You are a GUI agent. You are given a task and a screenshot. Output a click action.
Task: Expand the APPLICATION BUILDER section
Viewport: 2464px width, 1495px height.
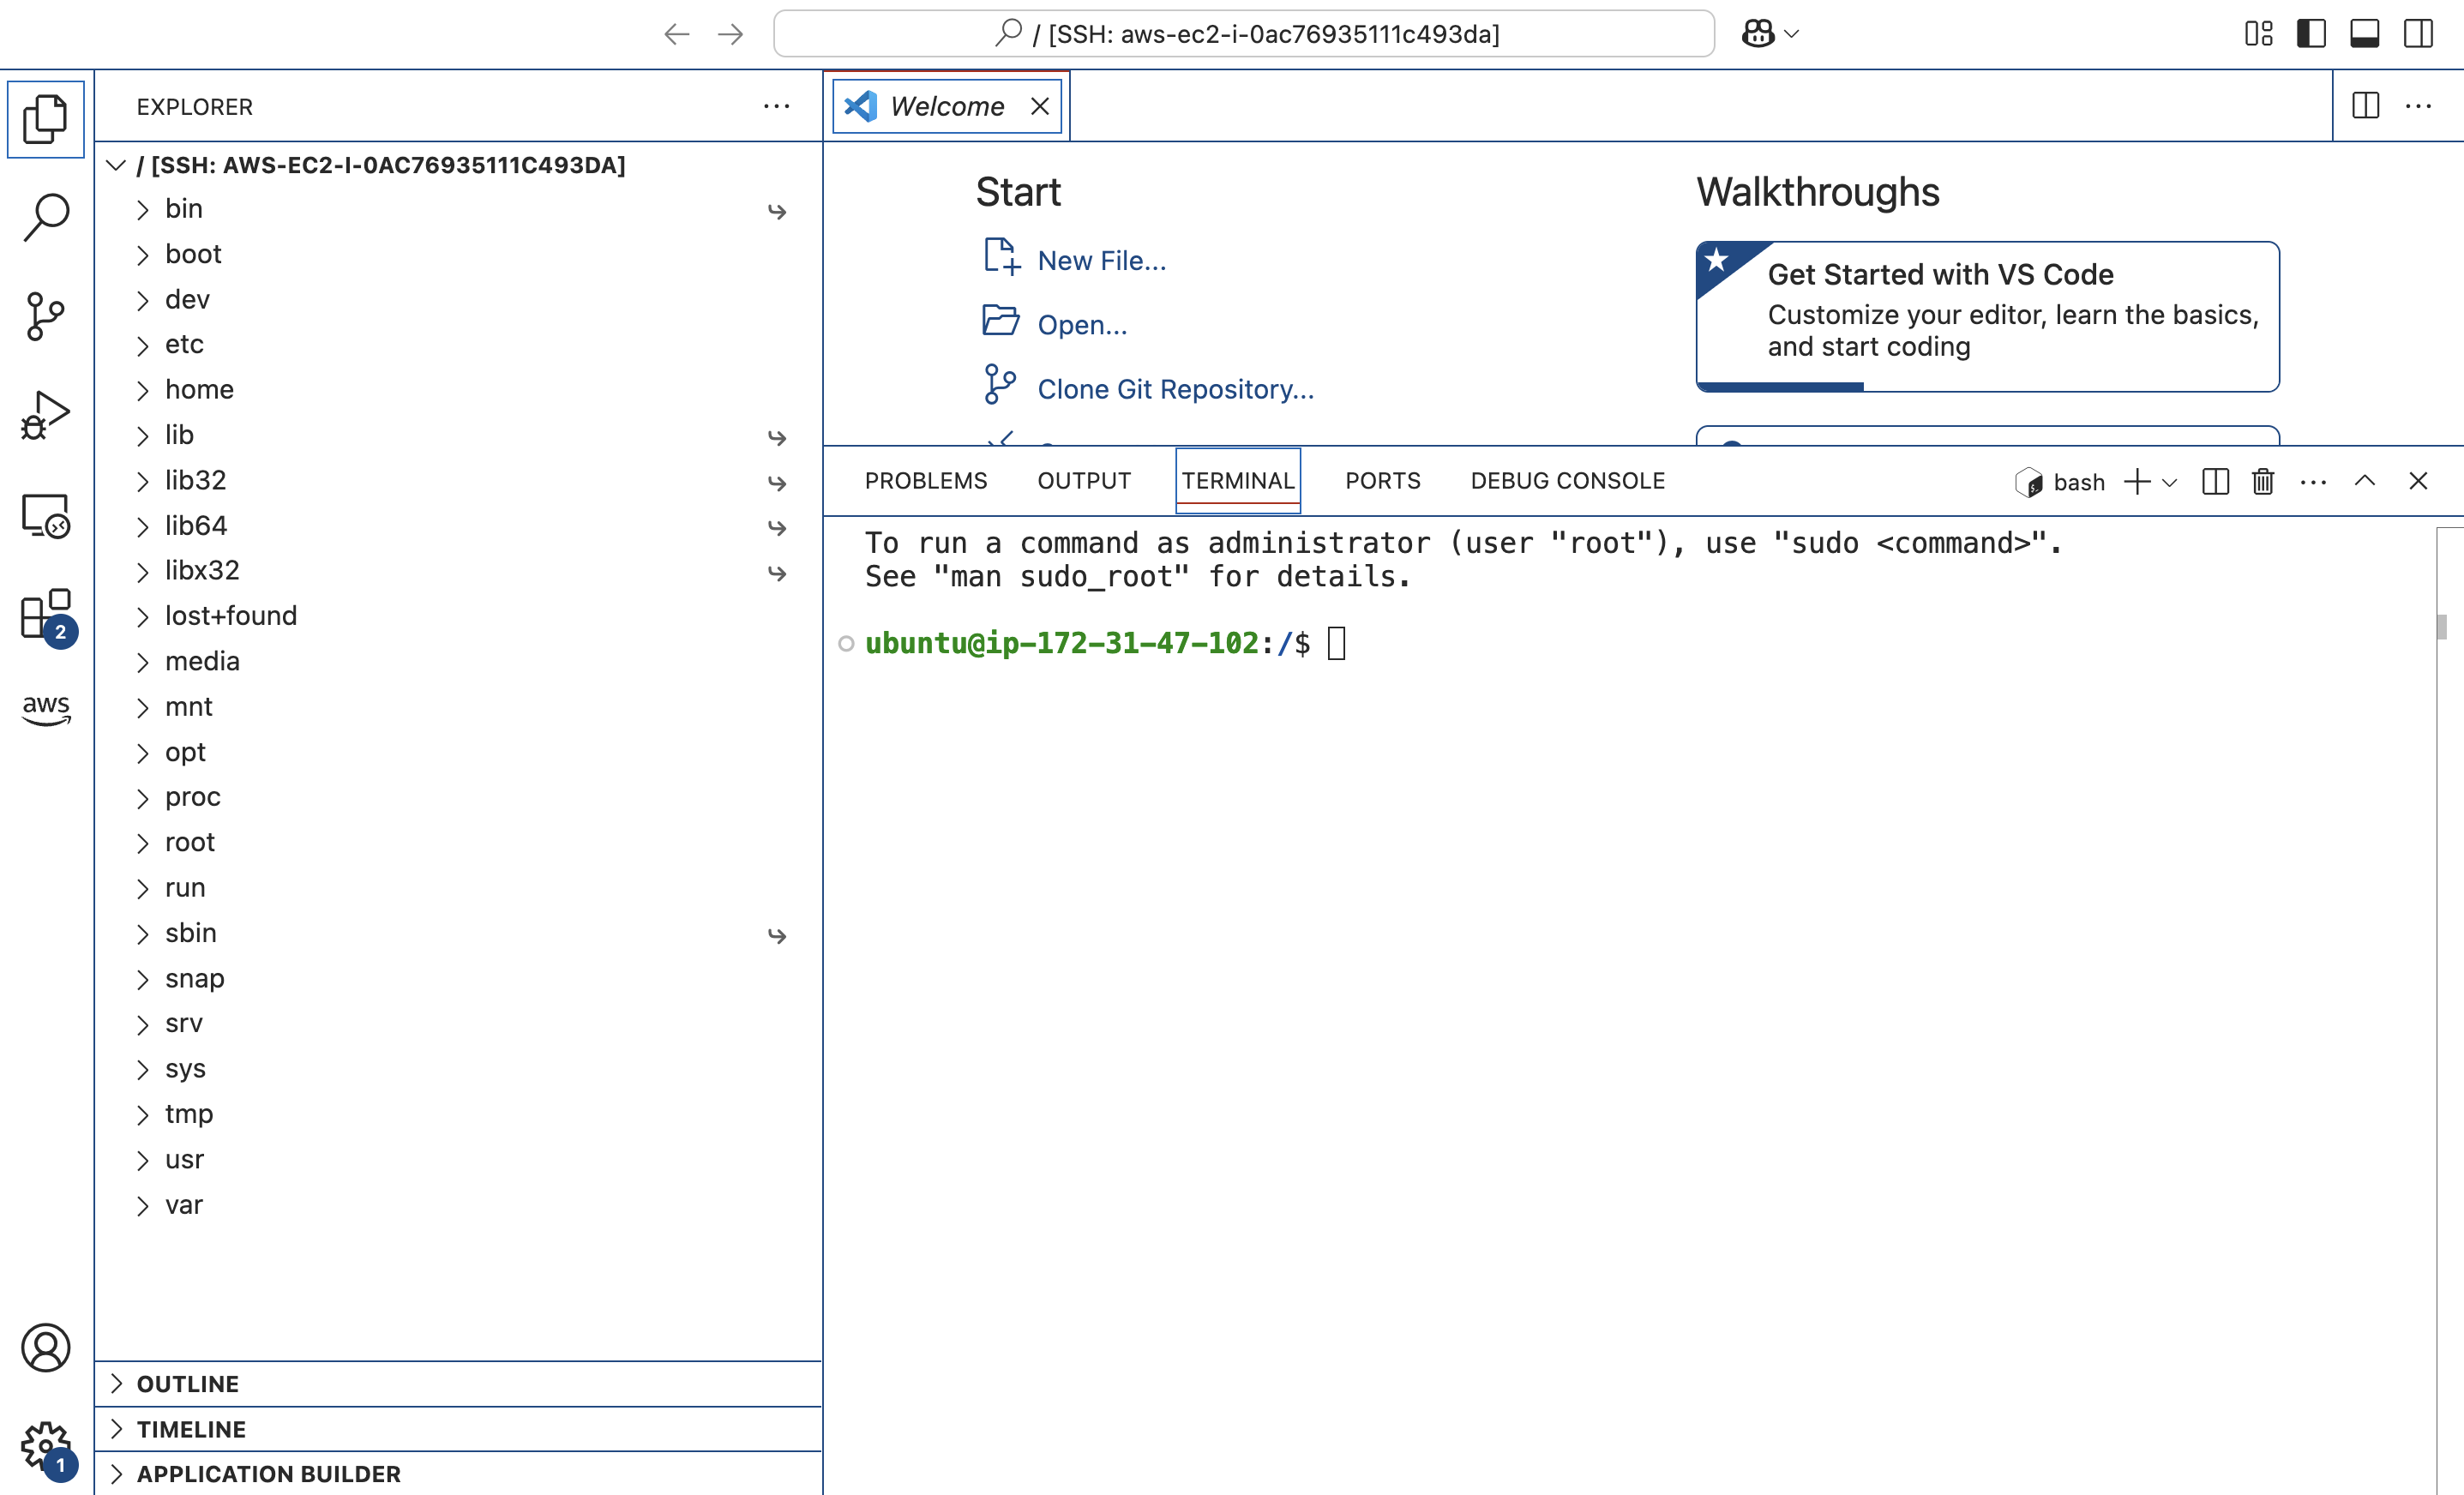(458, 1474)
